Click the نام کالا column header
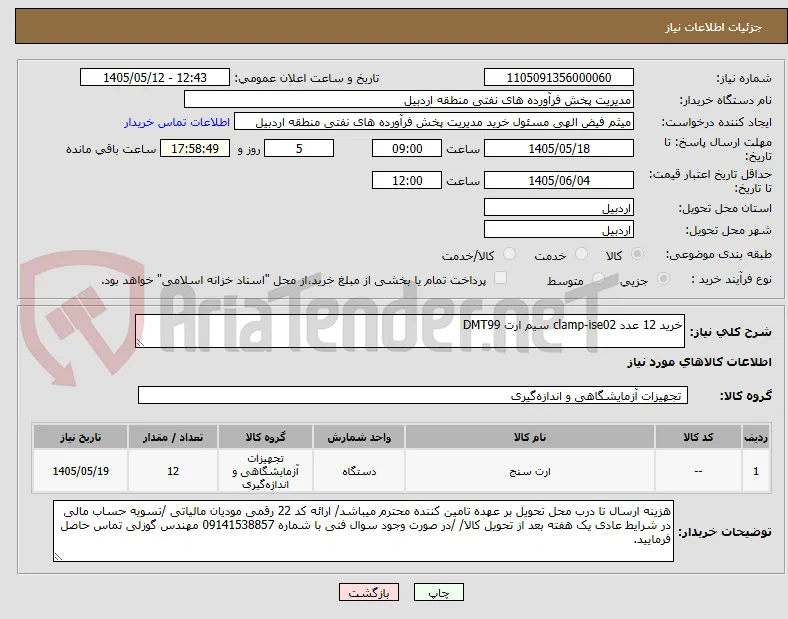Viewport: 788px width, 619px height. click(530, 437)
